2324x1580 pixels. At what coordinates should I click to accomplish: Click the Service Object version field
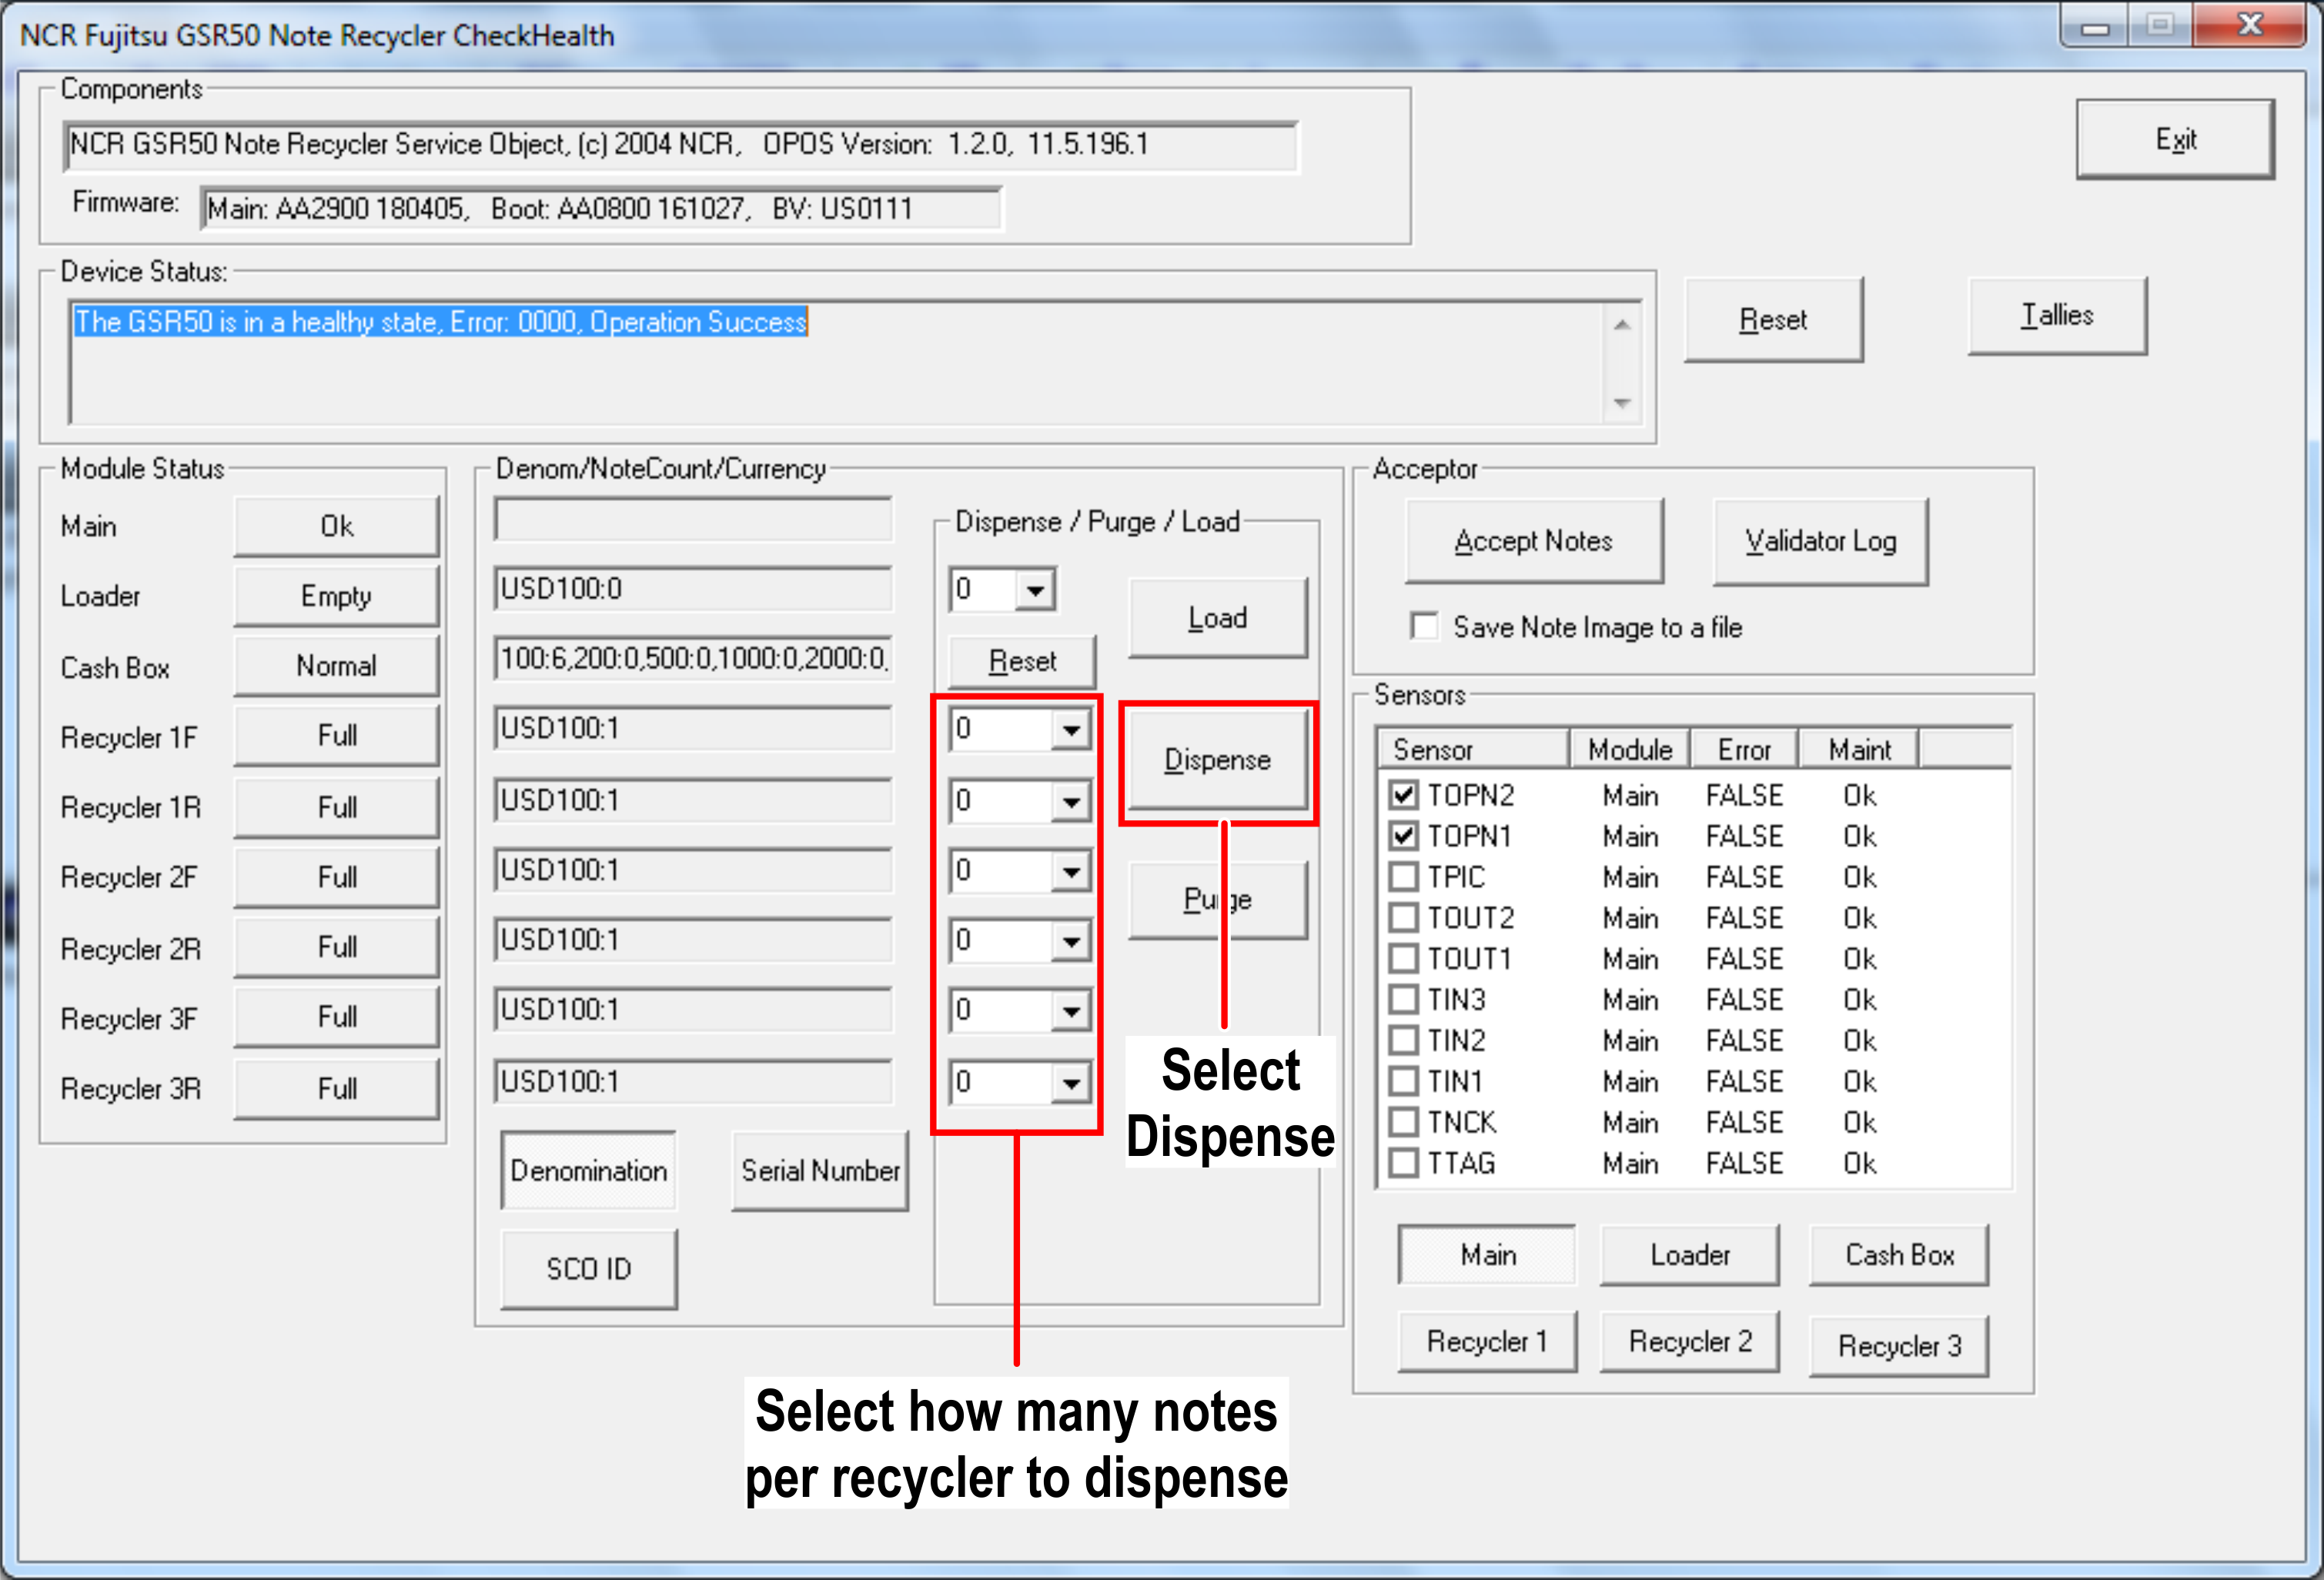680,146
